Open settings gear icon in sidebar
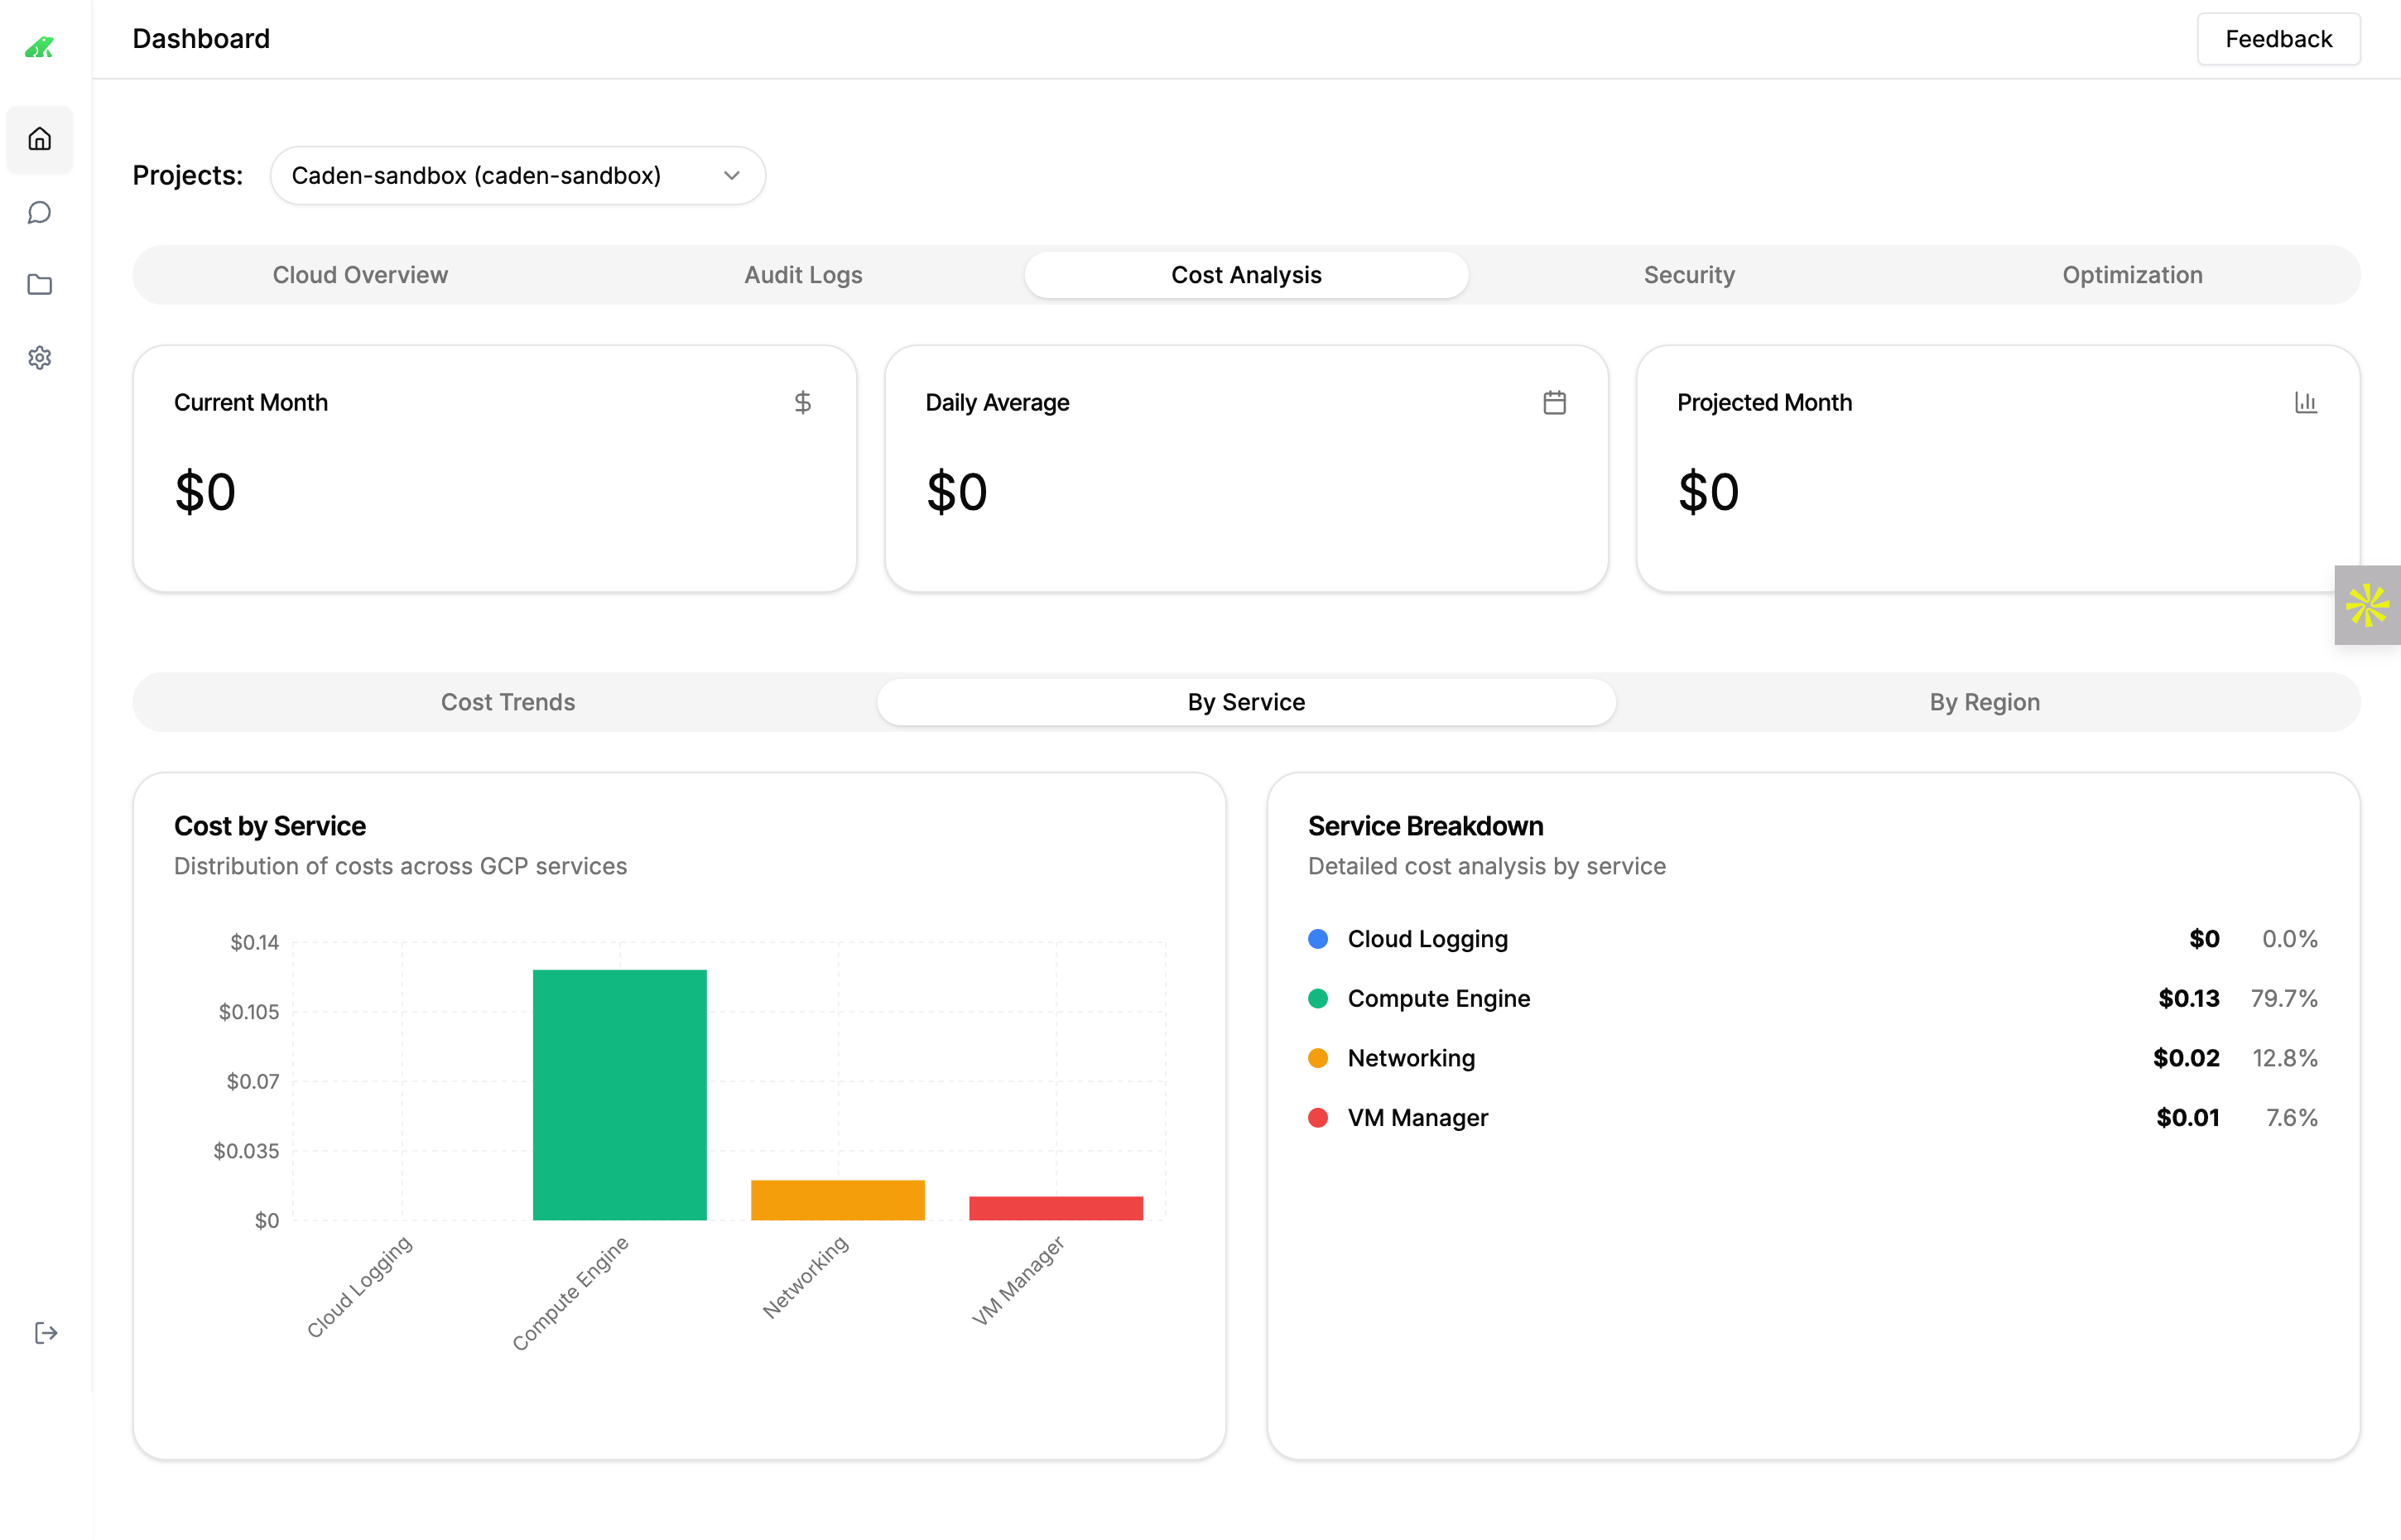 click(39, 357)
